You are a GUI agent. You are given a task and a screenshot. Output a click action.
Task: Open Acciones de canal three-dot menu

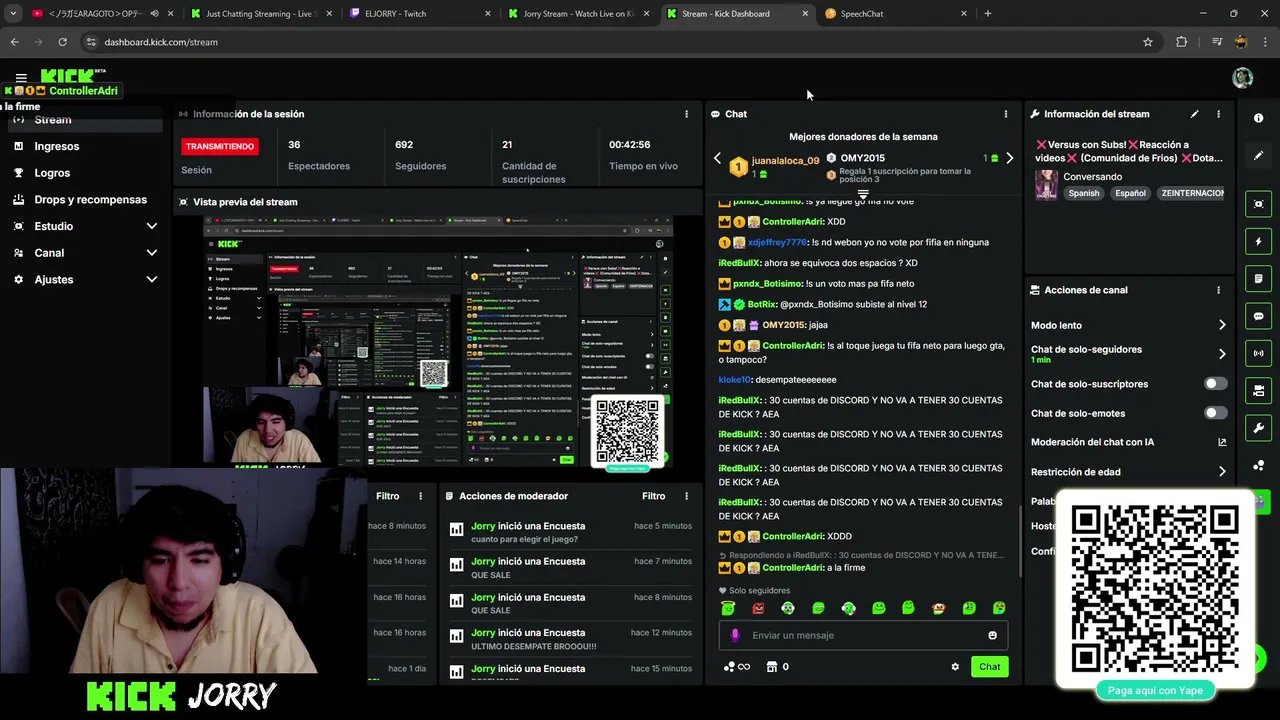tap(1218, 290)
